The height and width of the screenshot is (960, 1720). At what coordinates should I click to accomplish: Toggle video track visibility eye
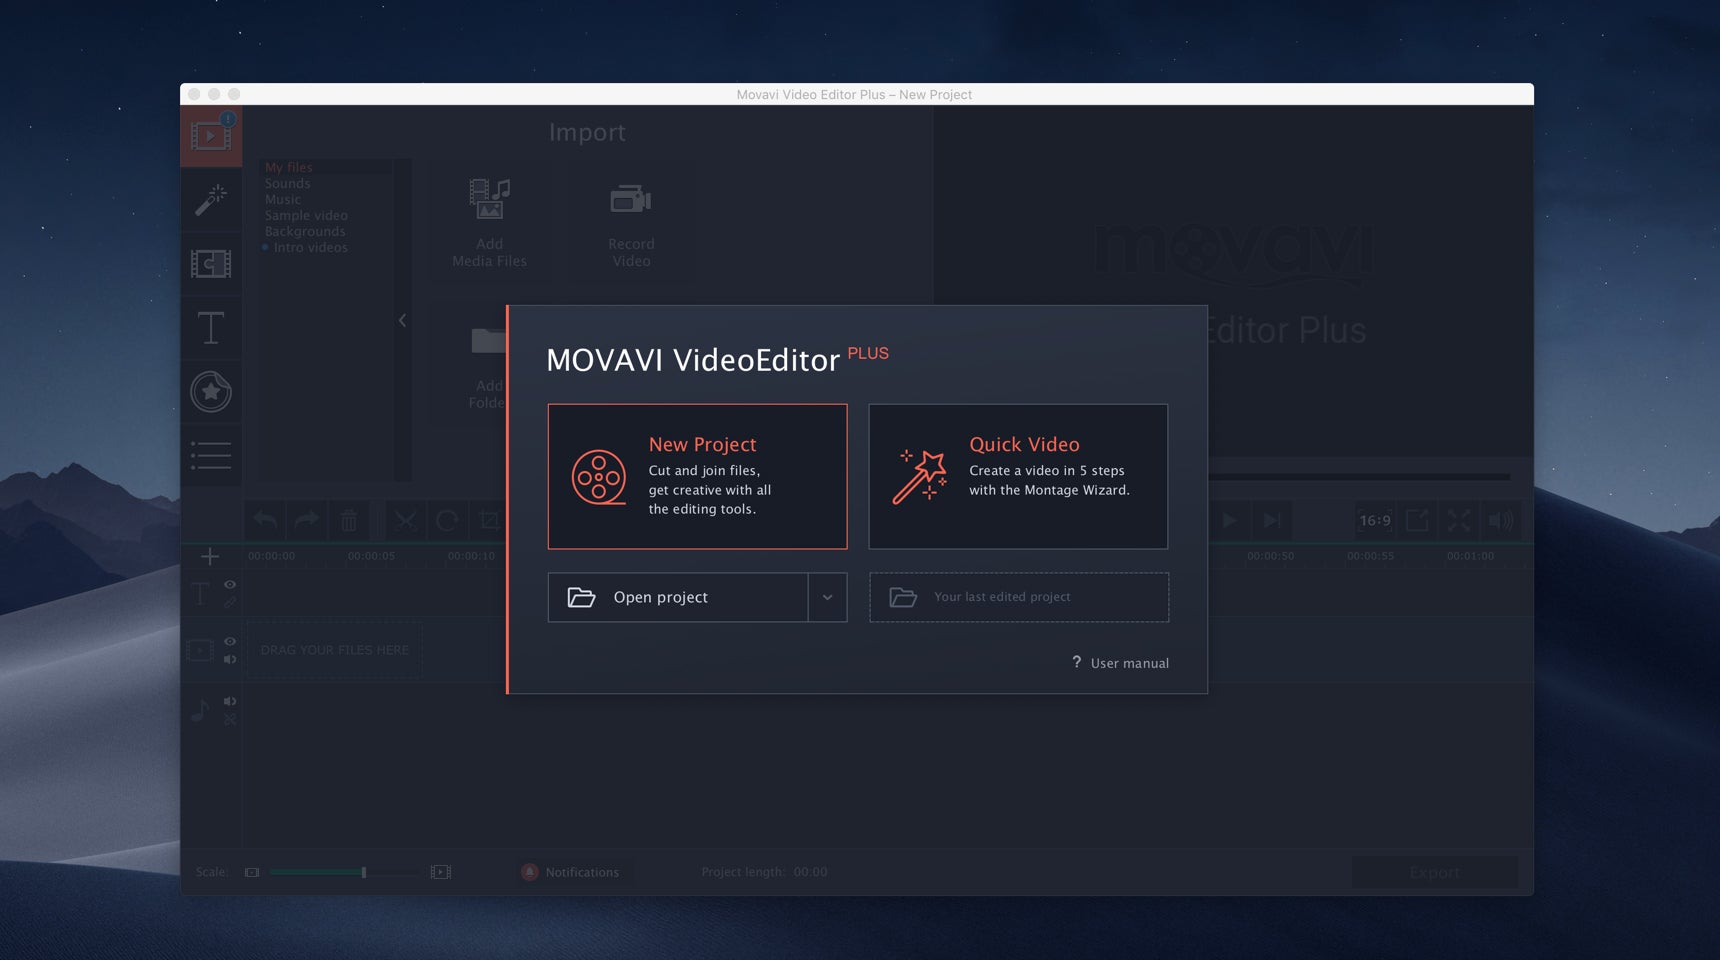coord(230,642)
